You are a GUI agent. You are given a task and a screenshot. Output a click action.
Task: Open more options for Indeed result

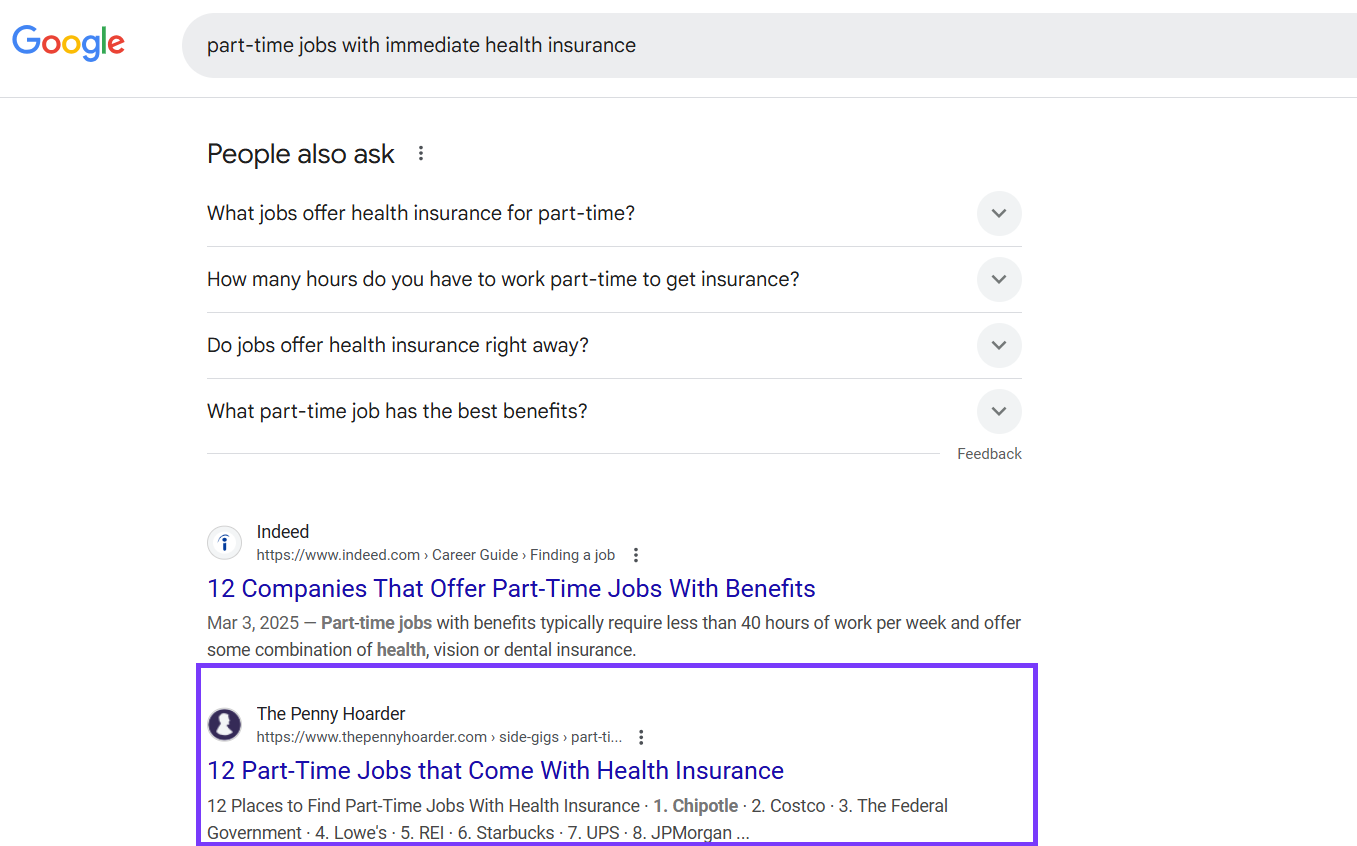coord(635,555)
